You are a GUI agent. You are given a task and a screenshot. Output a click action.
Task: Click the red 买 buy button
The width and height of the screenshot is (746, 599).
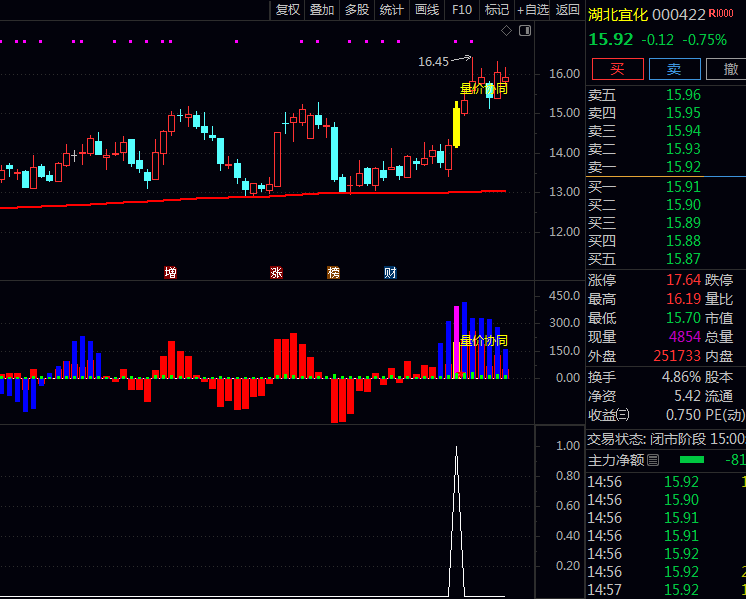[x=618, y=69]
